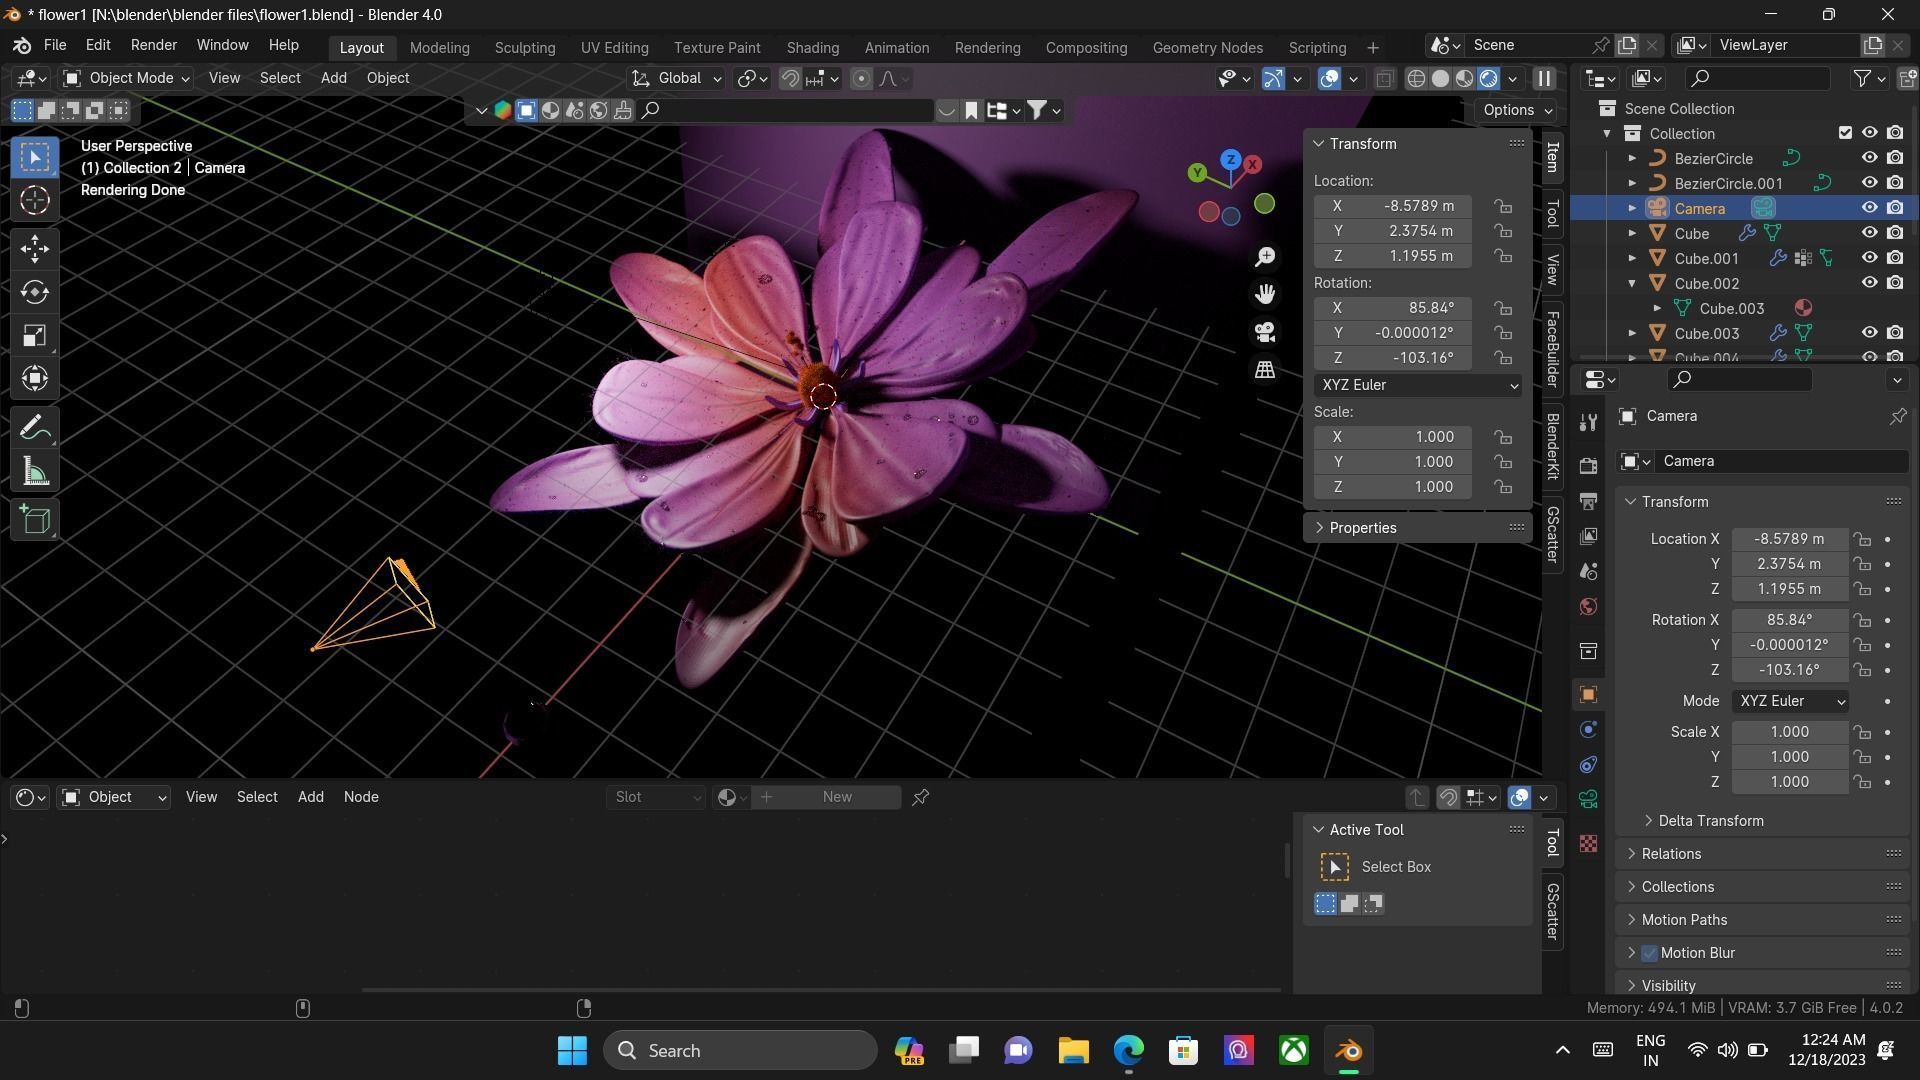Switch to the Shading workspace tab
The image size is (1920, 1080).
[812, 48]
